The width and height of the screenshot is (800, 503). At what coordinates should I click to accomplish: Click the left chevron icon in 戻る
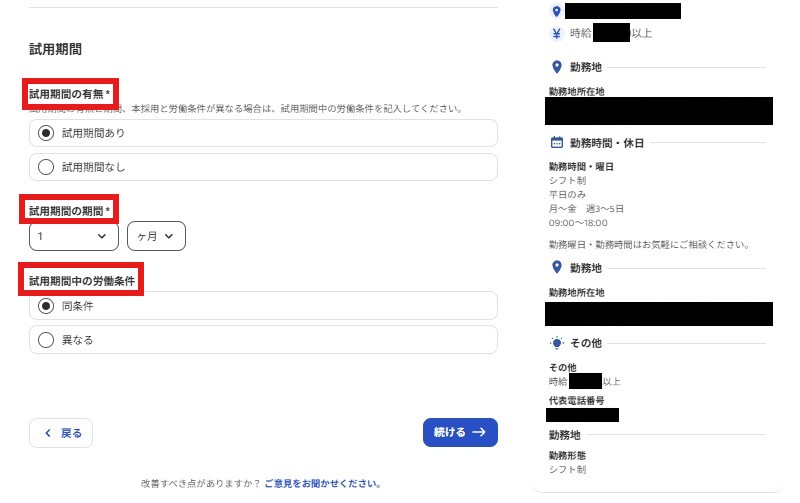(x=47, y=433)
